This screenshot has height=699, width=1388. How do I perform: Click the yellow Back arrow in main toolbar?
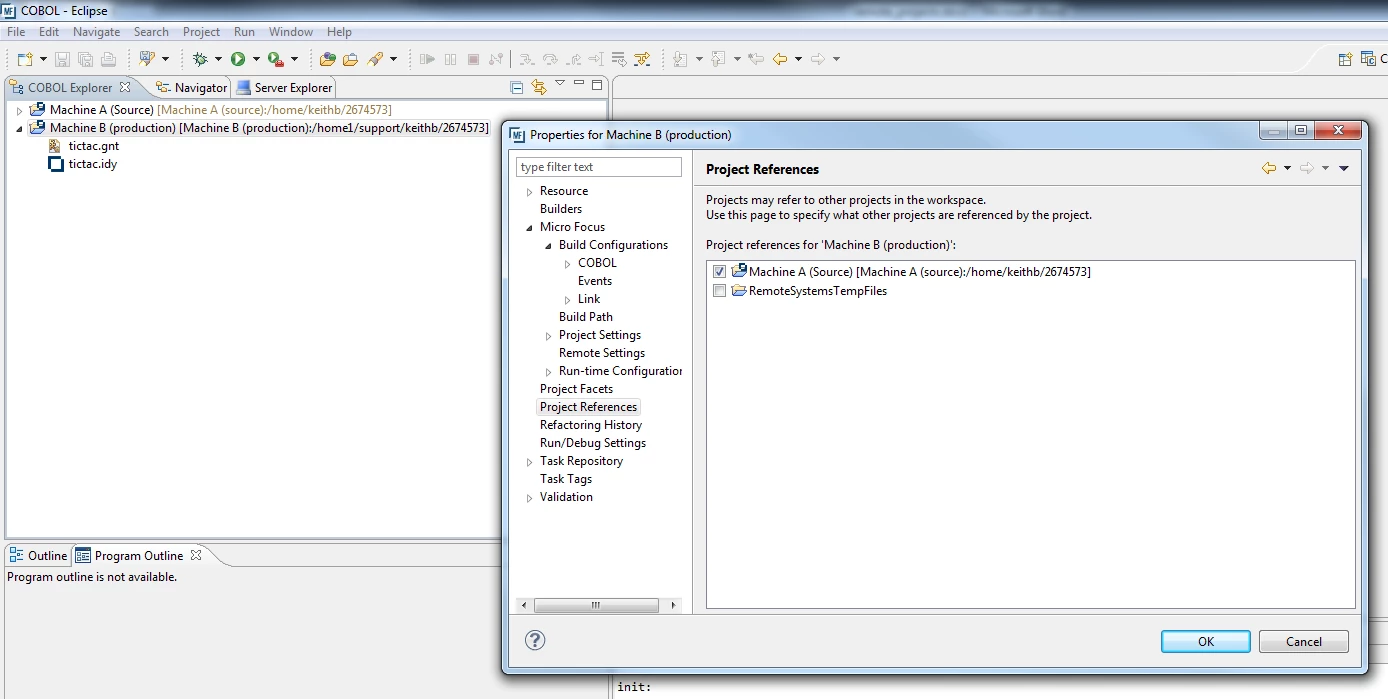[780, 59]
